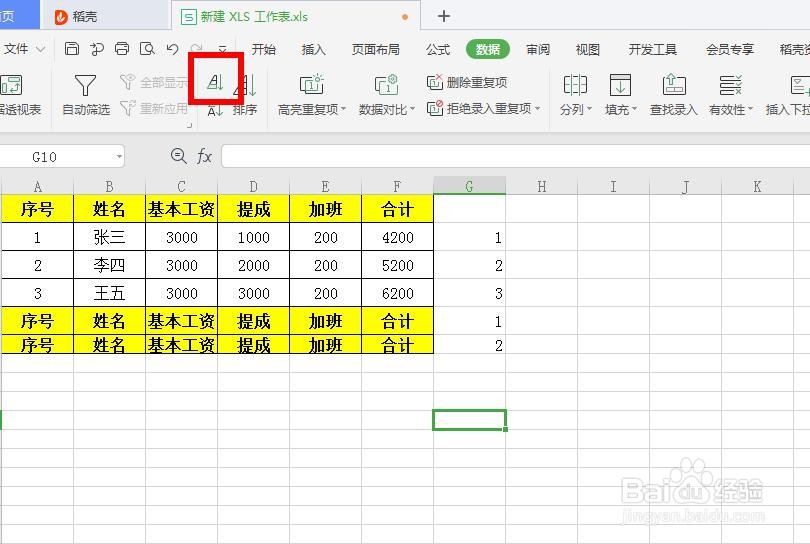Select cell with value 1000 in 提成 column
The height and width of the screenshot is (544, 810).
coord(254,237)
